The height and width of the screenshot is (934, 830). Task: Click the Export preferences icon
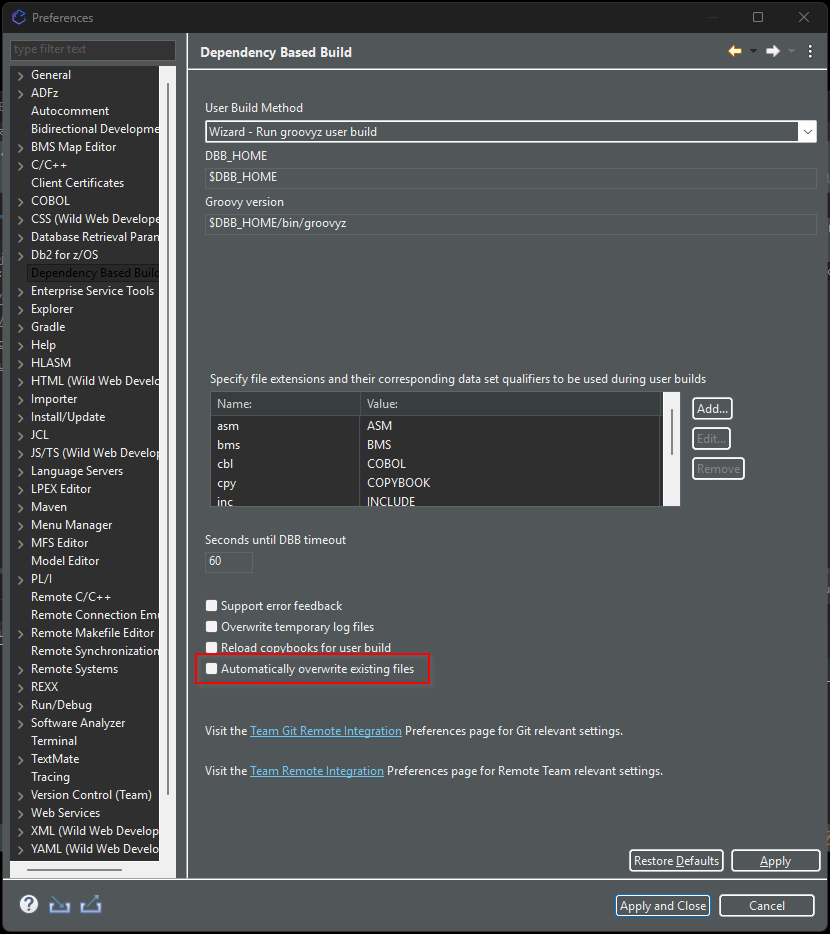tap(91, 905)
